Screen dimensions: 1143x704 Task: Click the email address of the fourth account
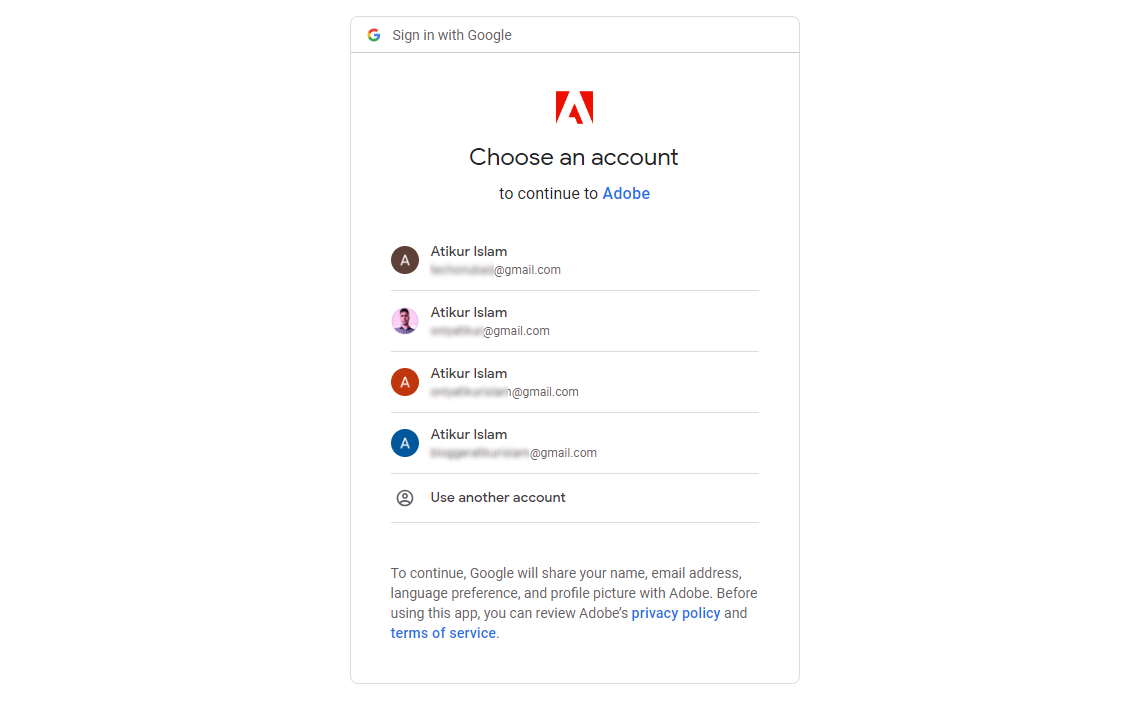[x=514, y=452]
